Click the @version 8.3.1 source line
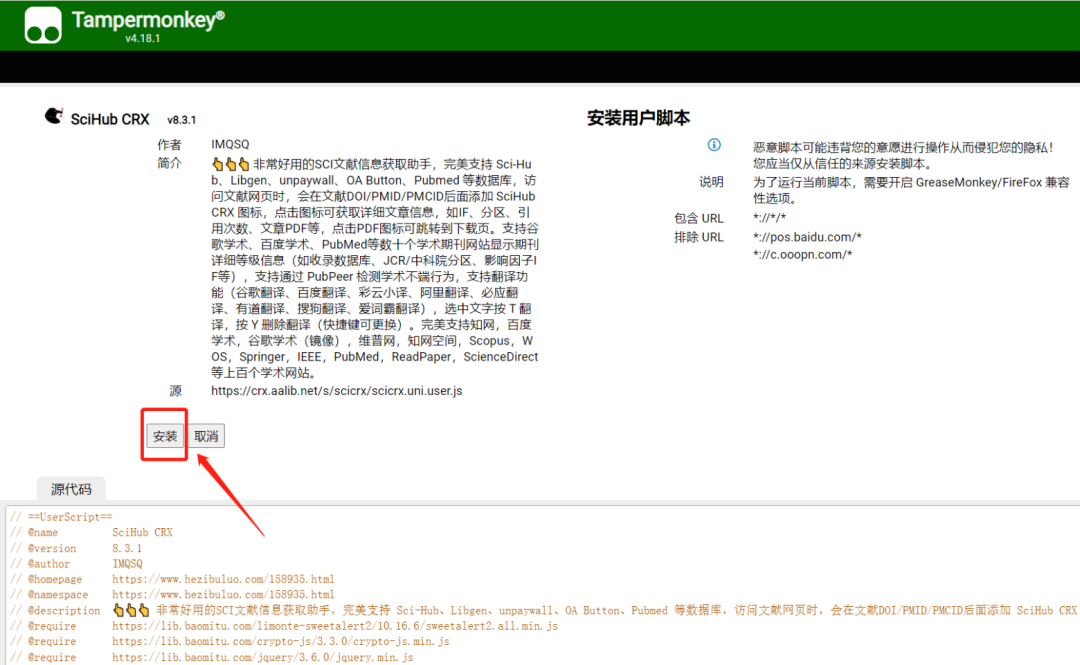1080x665 pixels. point(76,549)
